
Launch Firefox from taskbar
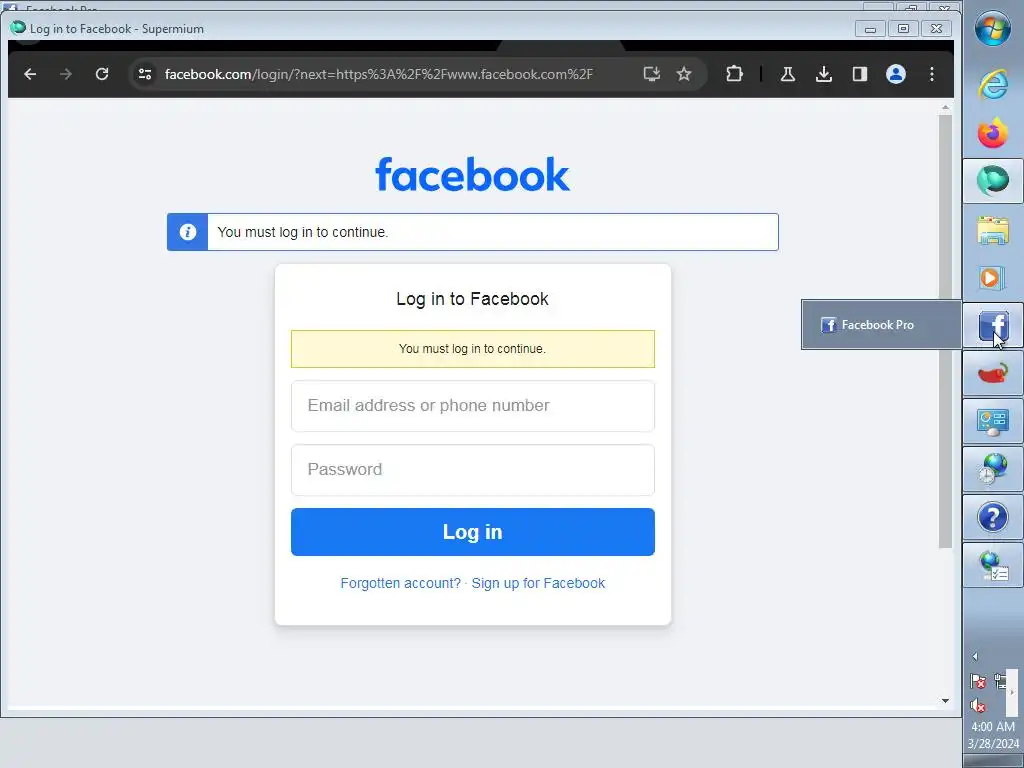pyautogui.click(x=993, y=133)
